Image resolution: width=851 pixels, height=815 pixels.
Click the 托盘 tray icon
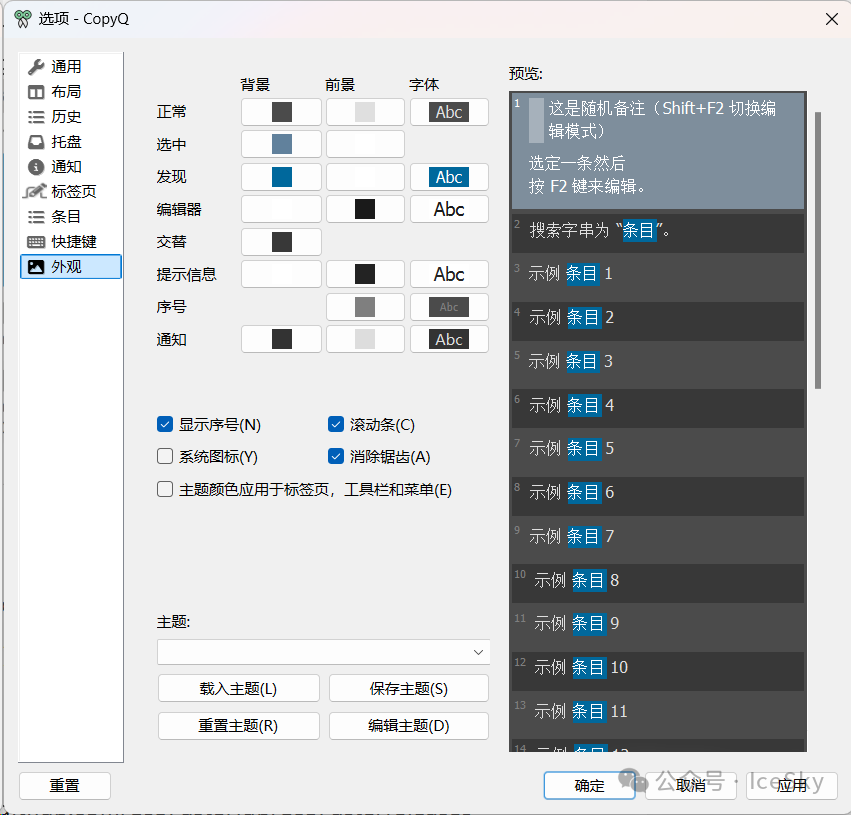(36, 142)
